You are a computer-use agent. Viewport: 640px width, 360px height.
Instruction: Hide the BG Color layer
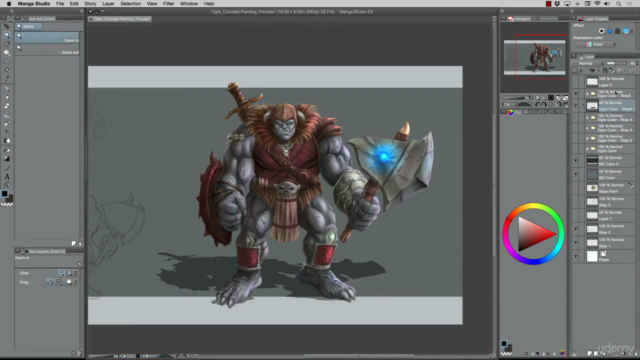(x=576, y=174)
